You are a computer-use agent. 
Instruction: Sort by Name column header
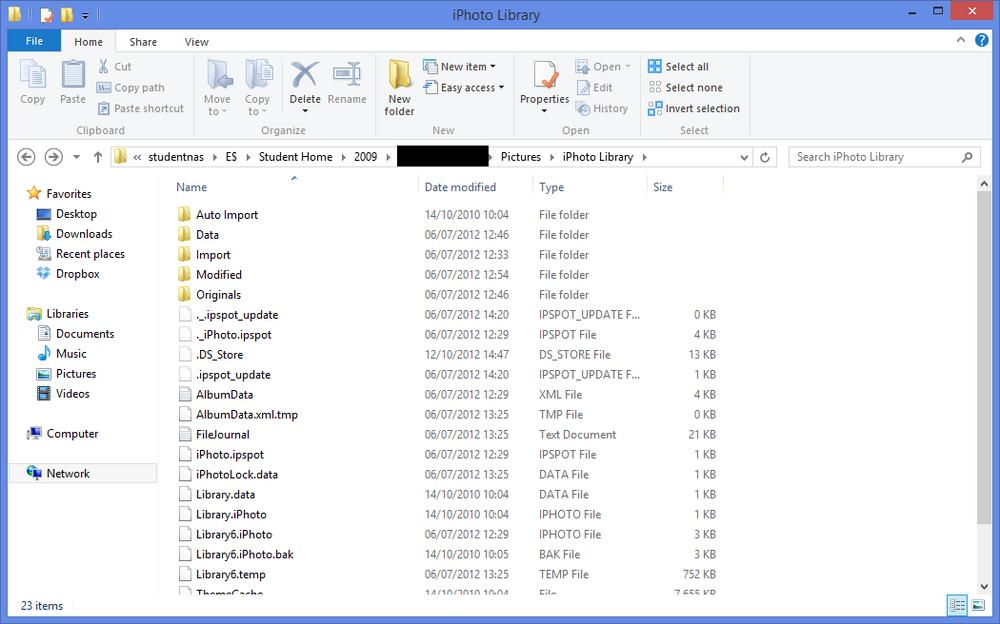pyautogui.click(x=191, y=187)
